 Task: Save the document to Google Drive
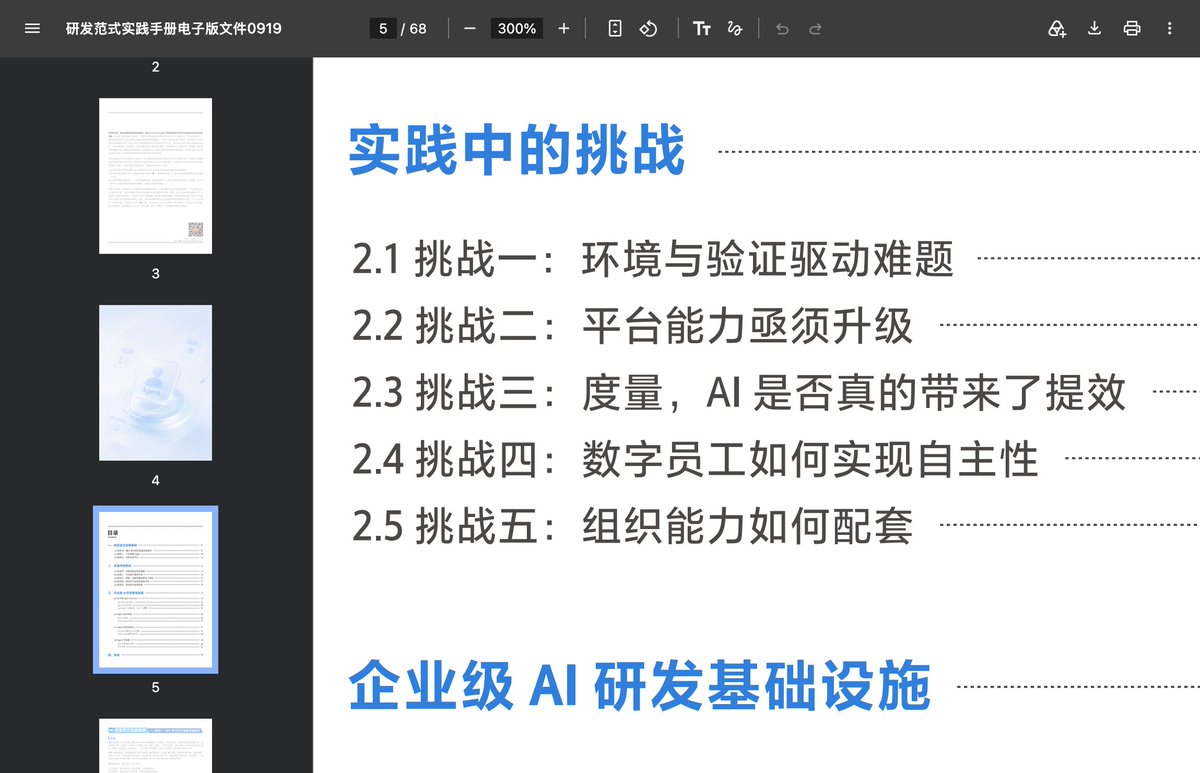coord(1057,28)
